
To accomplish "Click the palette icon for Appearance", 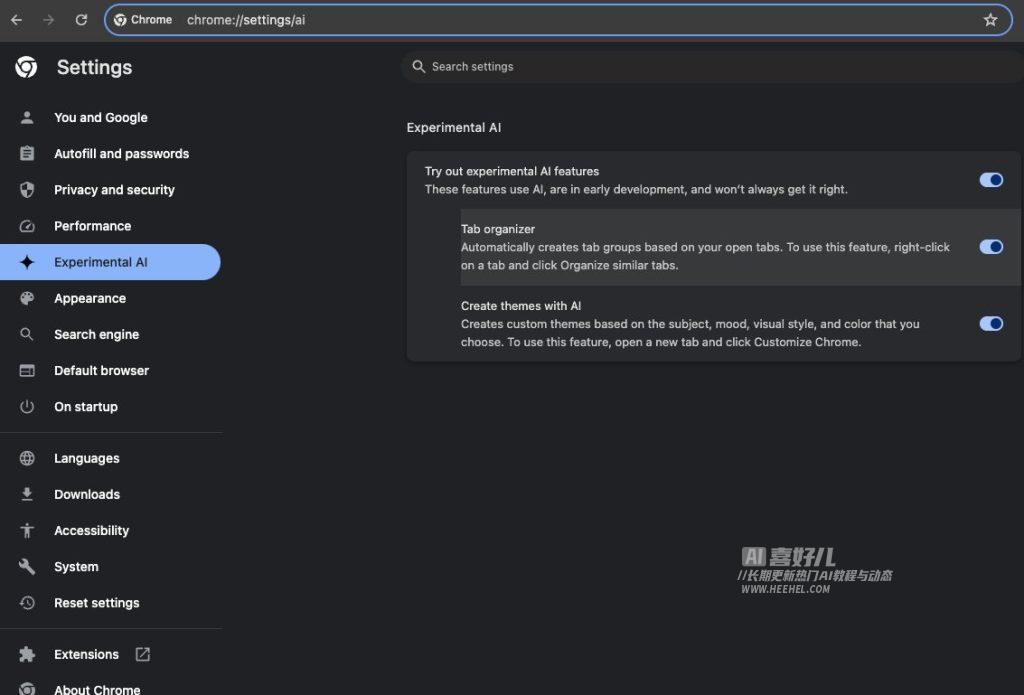I will pos(27,299).
